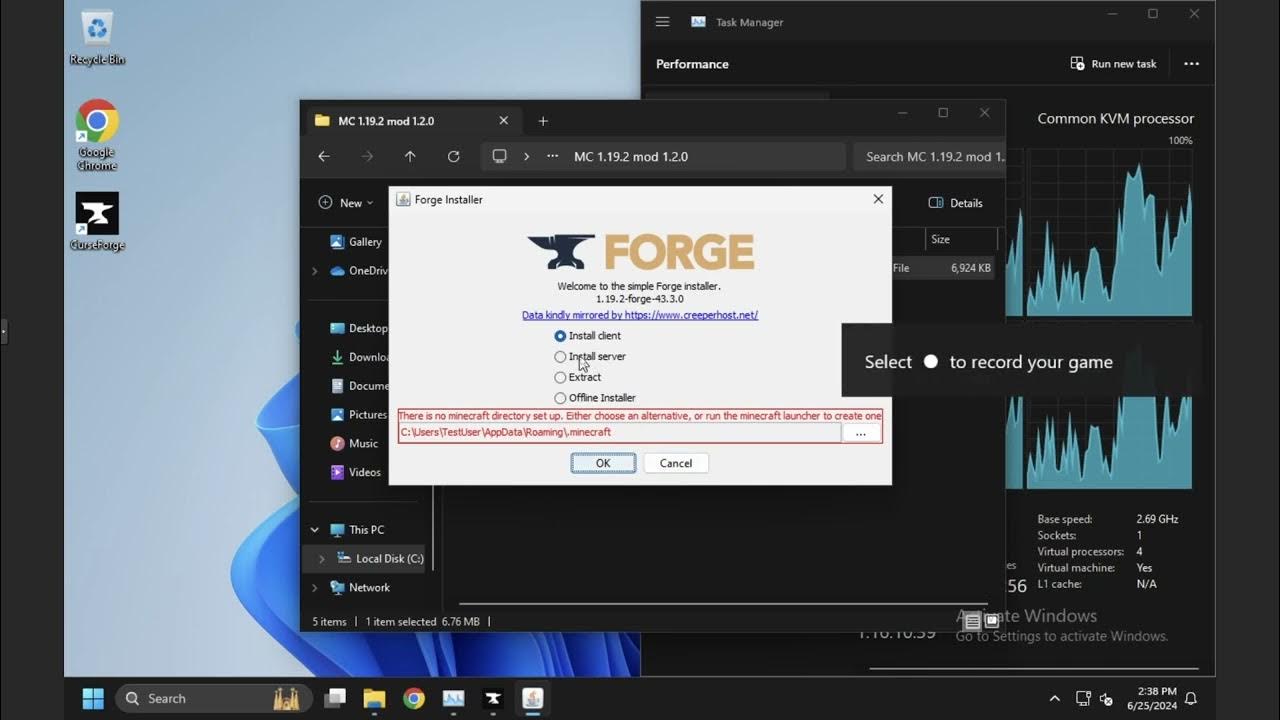
Task: Expand the Network tree node
Action: [x=315, y=588]
